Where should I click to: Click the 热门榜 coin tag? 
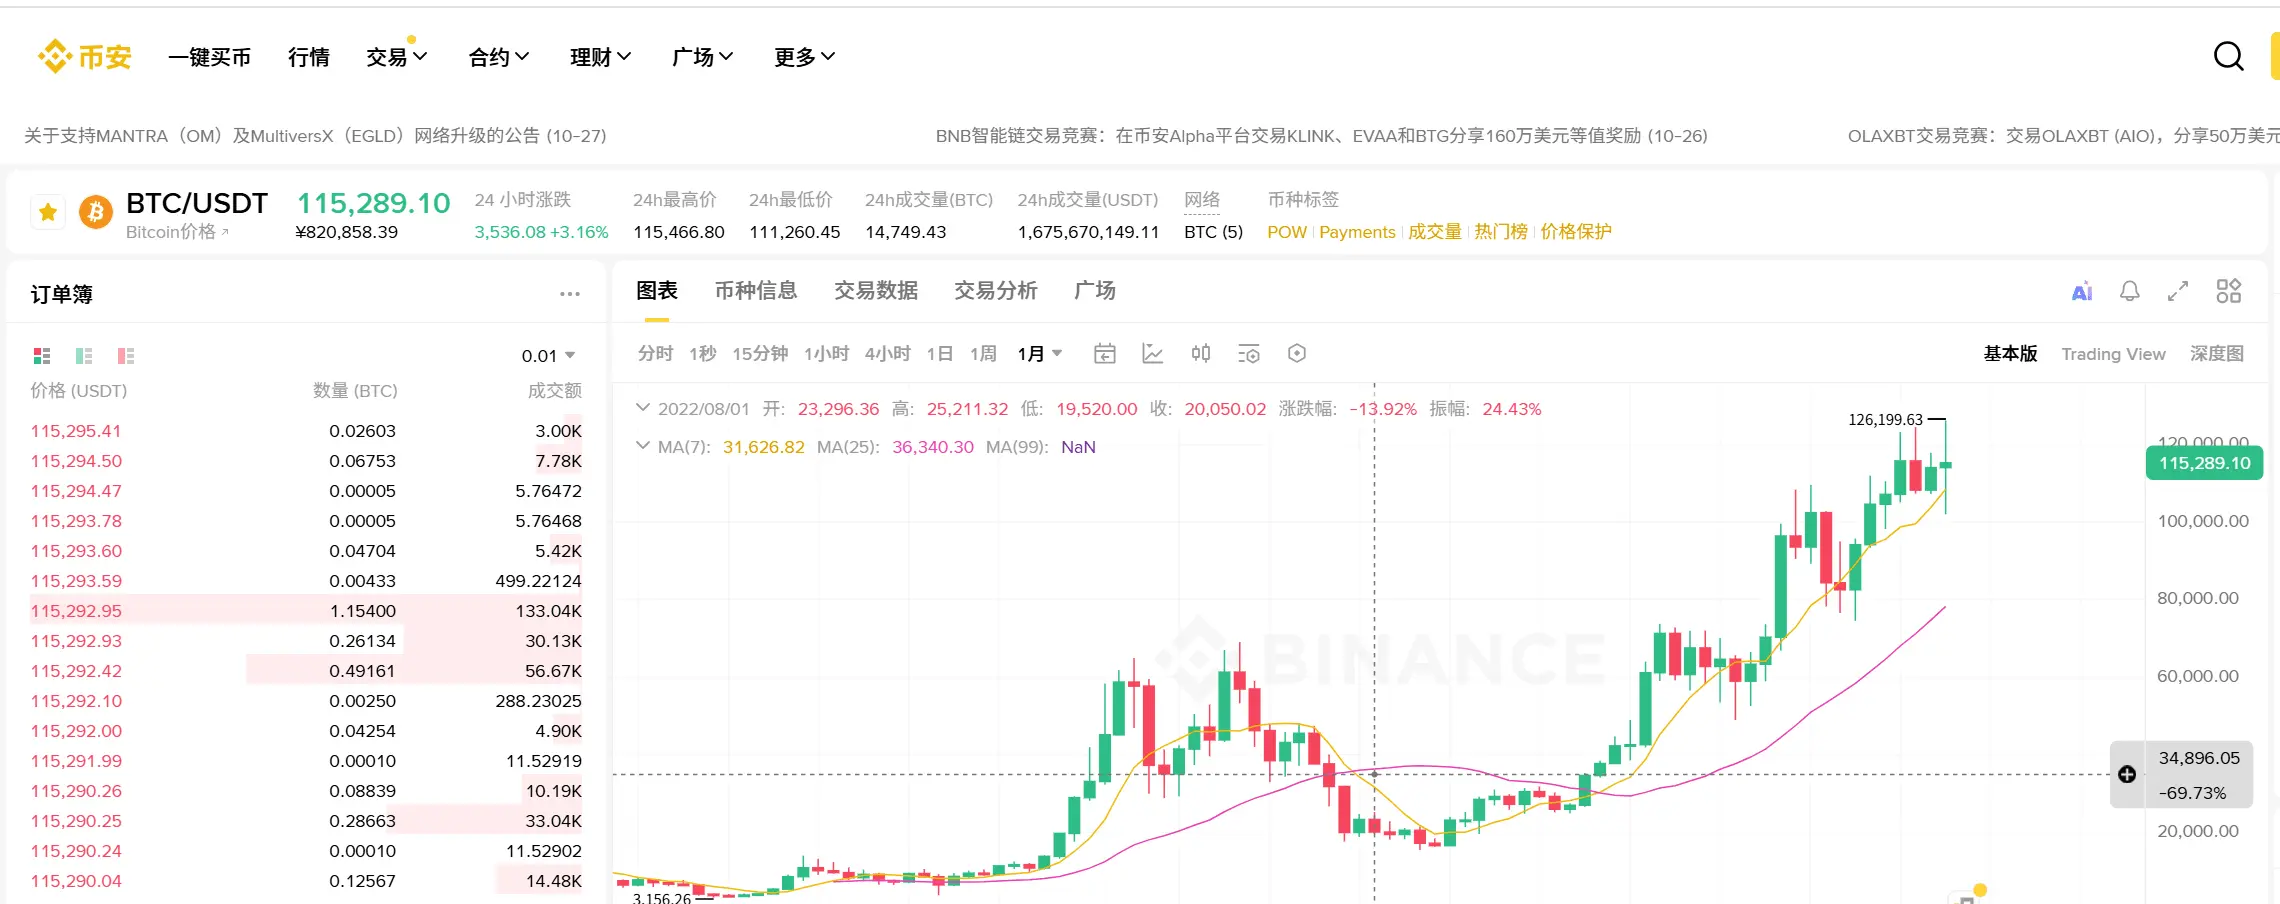point(1501,232)
